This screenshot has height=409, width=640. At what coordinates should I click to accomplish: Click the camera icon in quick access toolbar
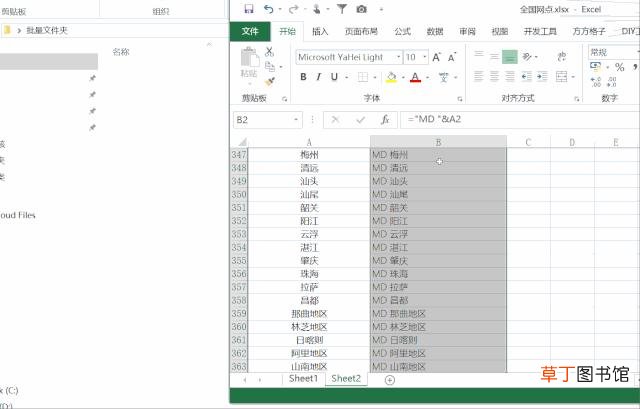point(362,9)
